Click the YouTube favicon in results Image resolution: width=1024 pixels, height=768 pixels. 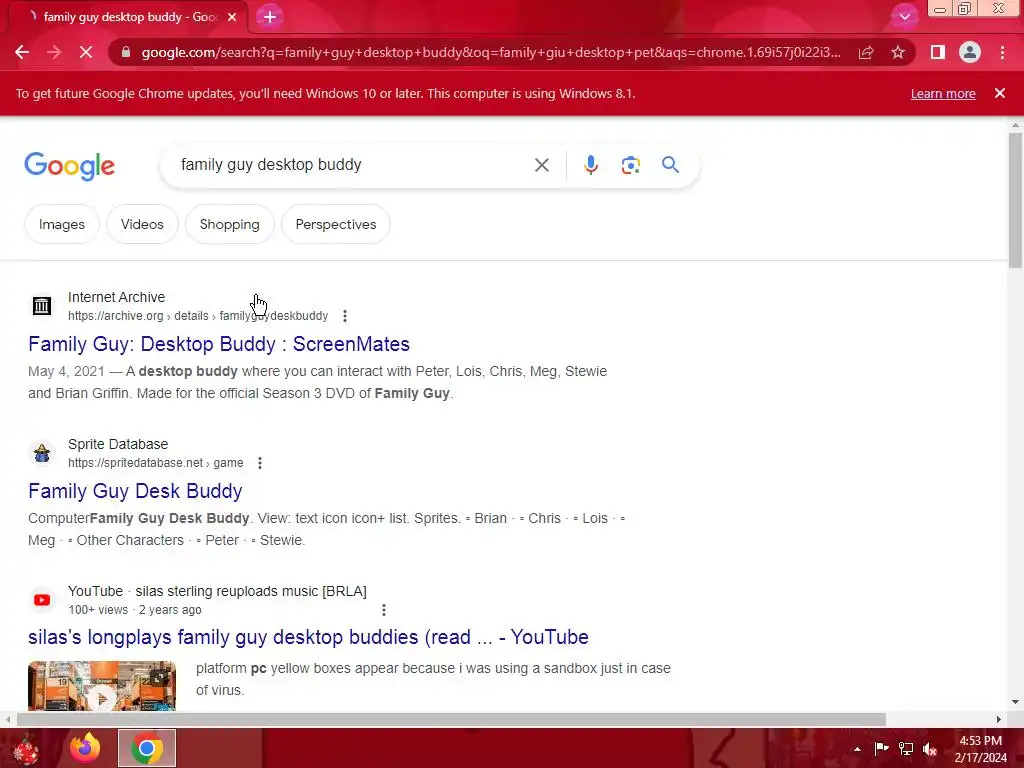click(42, 600)
